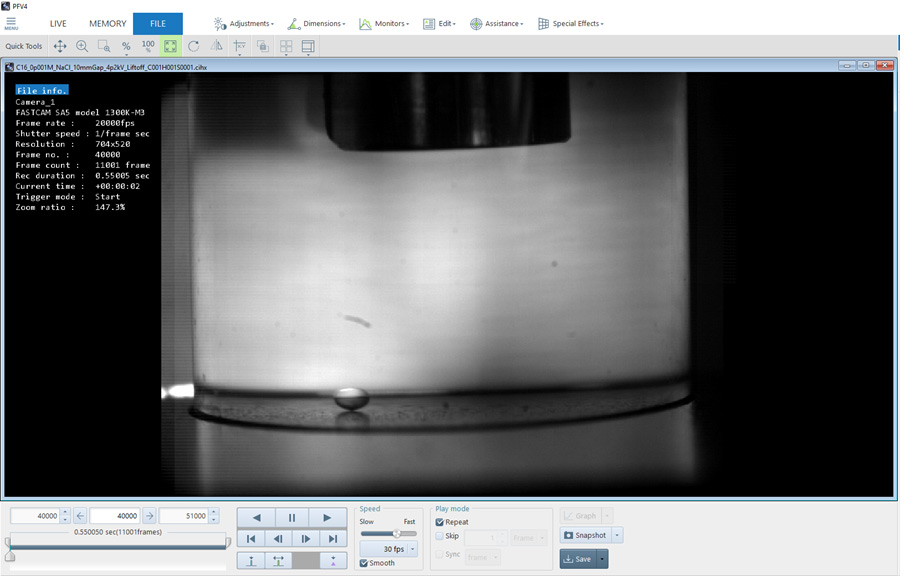Screen dimensions: 904x579
Task: Disable the Smooth checkbox
Action: pyautogui.click(x=364, y=563)
